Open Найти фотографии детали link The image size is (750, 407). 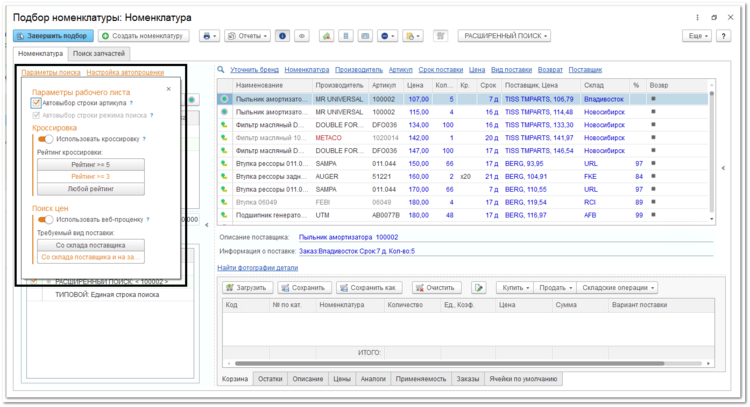(258, 268)
